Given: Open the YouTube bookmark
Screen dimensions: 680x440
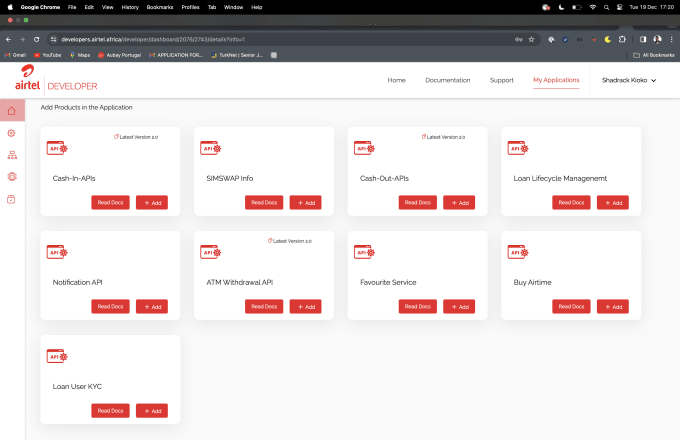Looking at the screenshot, I should pyautogui.click(x=47, y=55).
